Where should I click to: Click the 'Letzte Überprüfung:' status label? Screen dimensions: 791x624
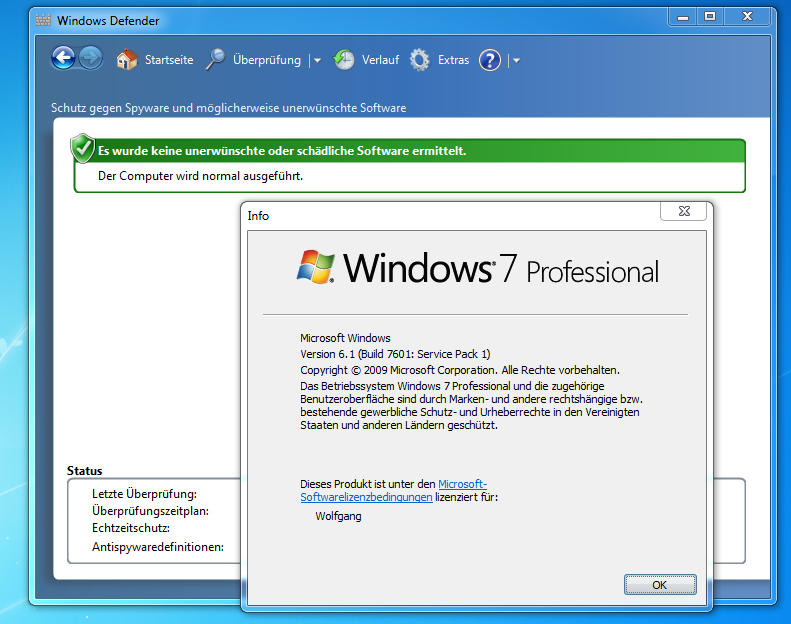point(144,494)
